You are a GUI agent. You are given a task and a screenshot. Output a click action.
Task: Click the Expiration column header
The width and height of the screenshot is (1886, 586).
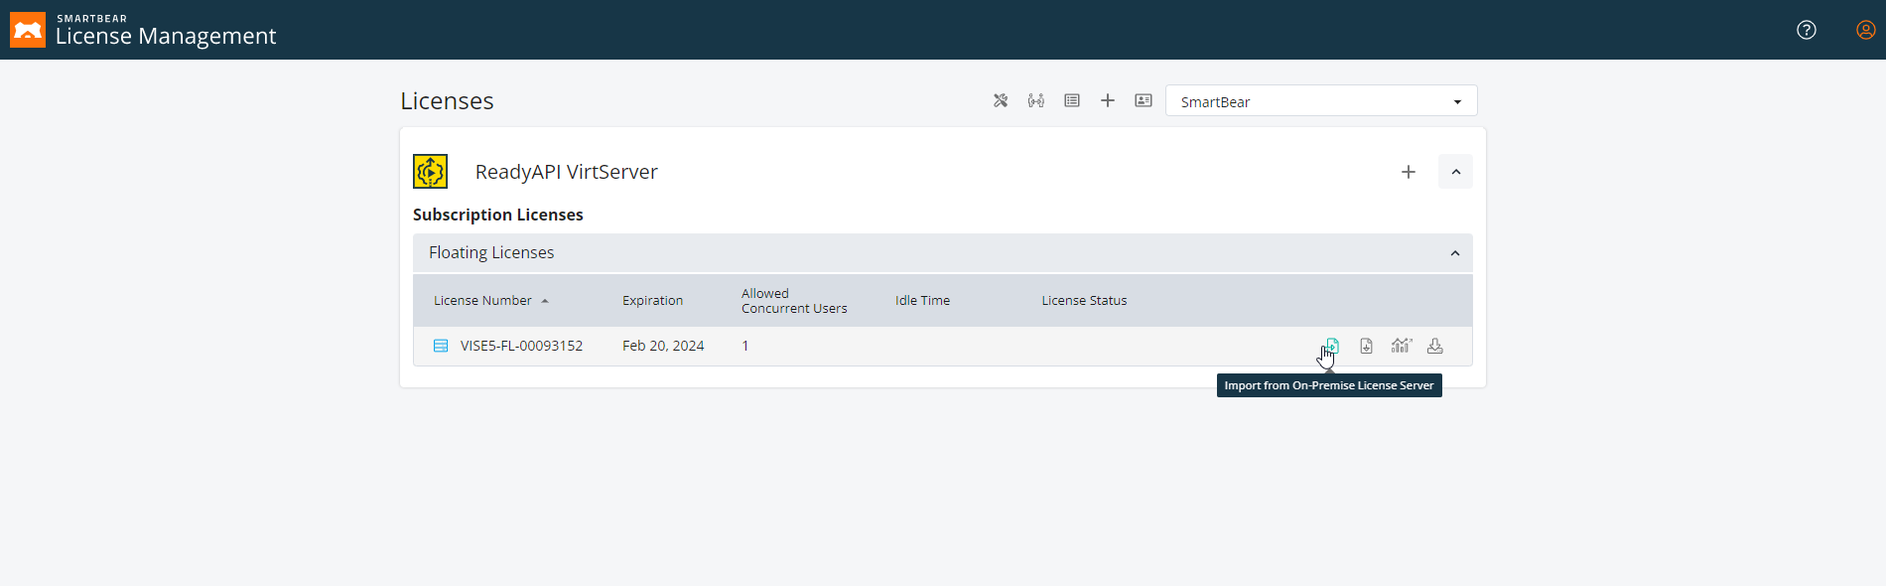tap(652, 301)
